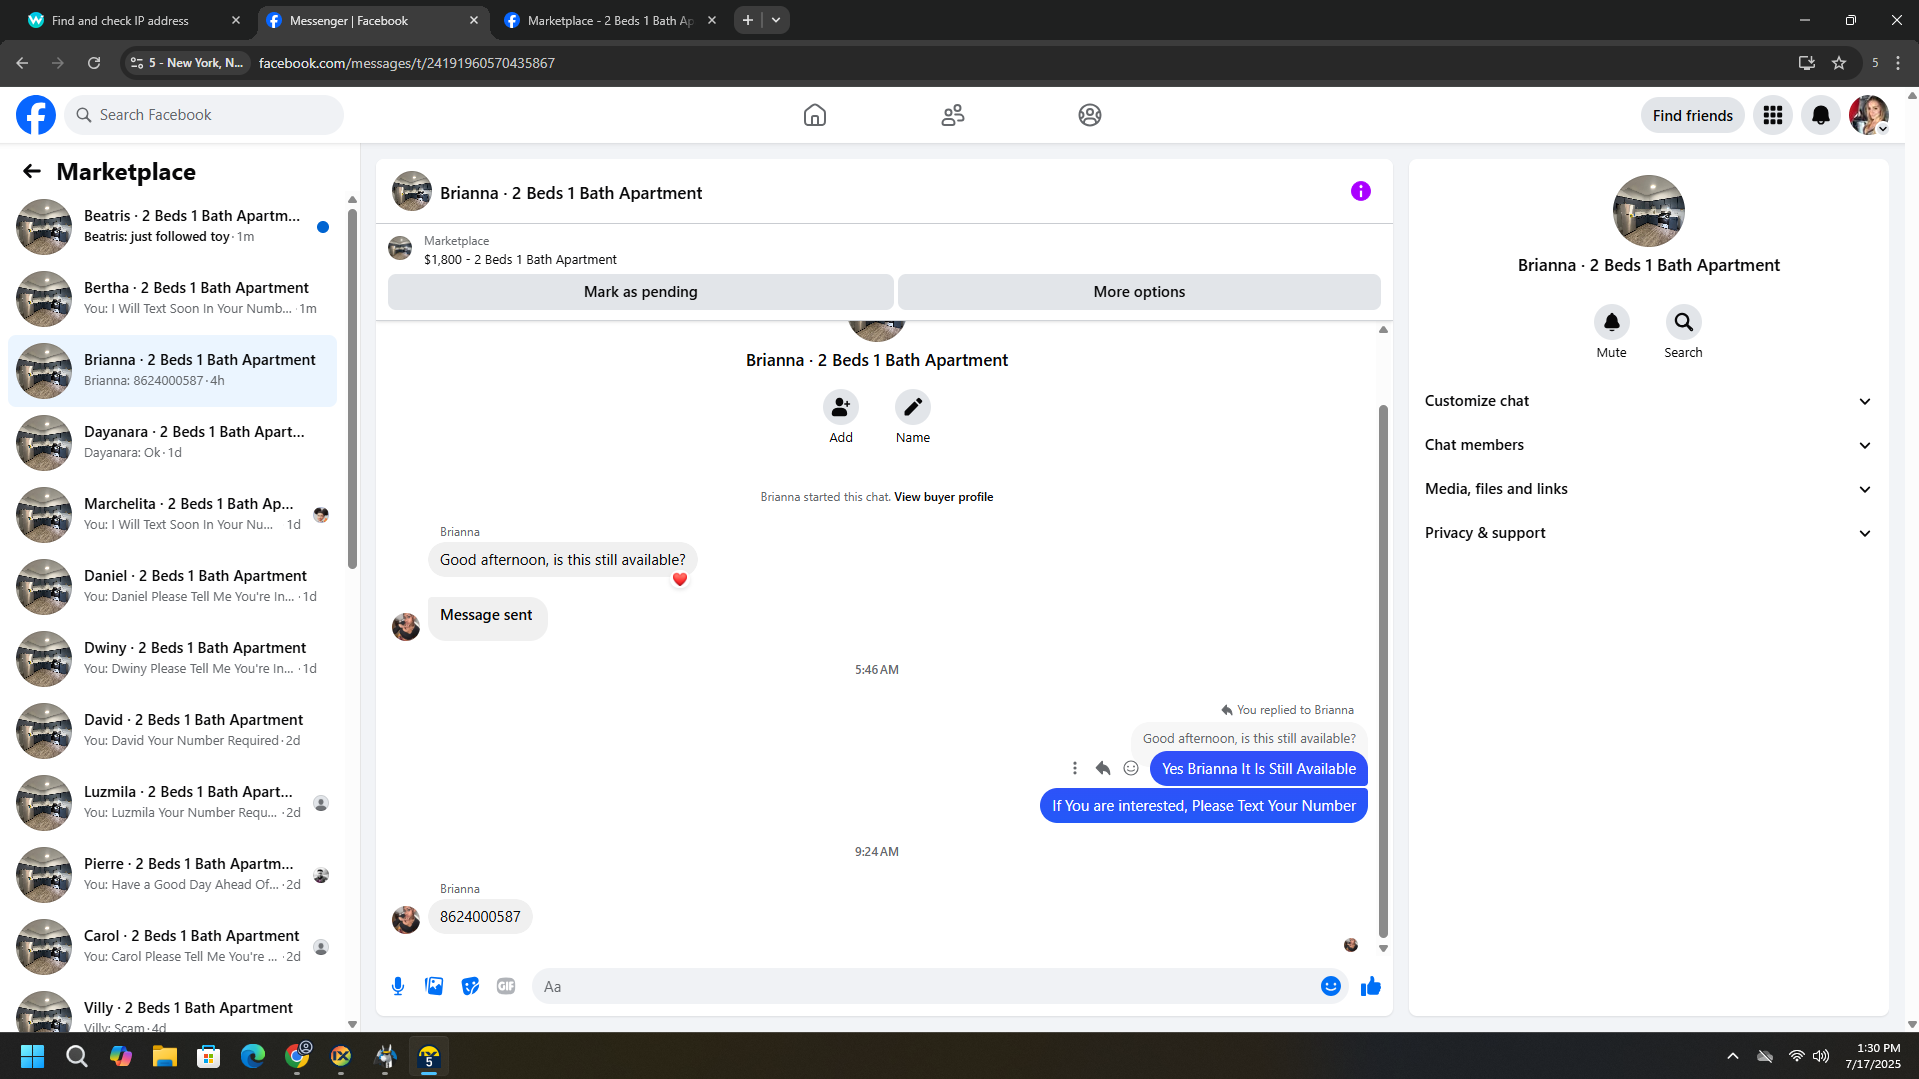This screenshot has width=1919, height=1079.
Task: Open Marchelita conversation in list
Action: [x=172, y=515]
